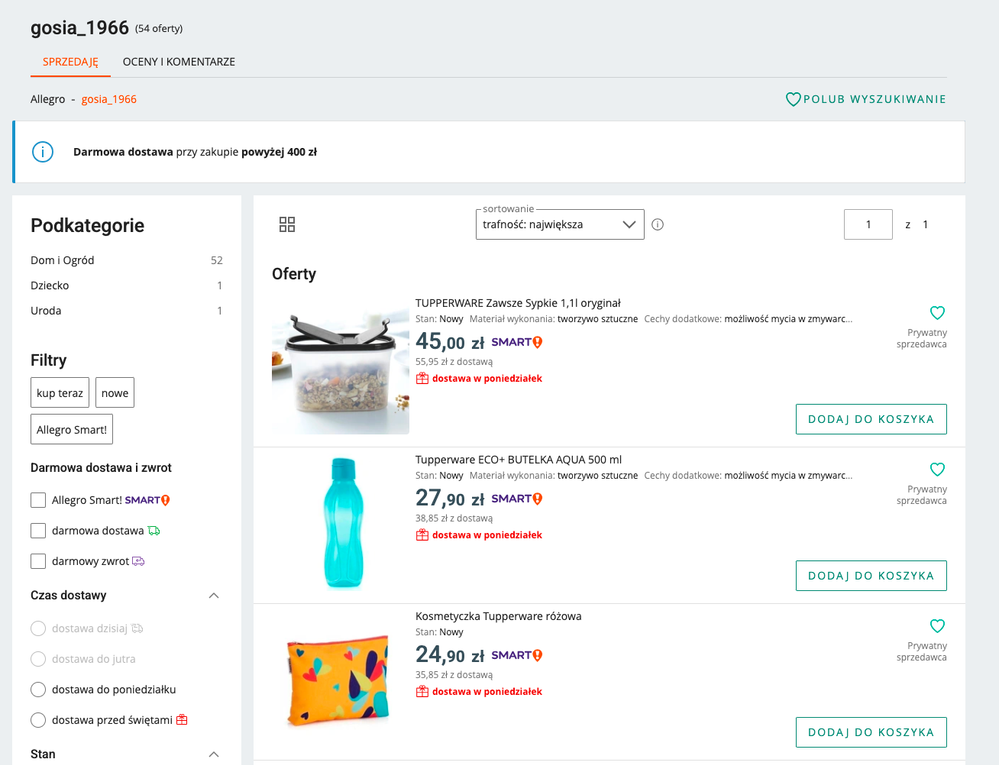Check the darmowa dostawa checkbox

pyautogui.click(x=38, y=531)
